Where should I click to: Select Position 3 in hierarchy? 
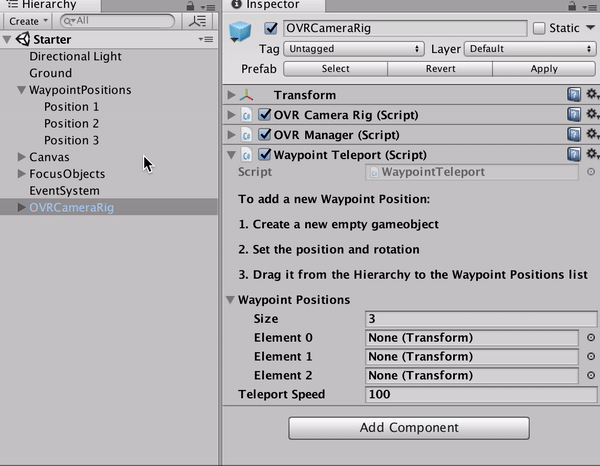pos(71,140)
